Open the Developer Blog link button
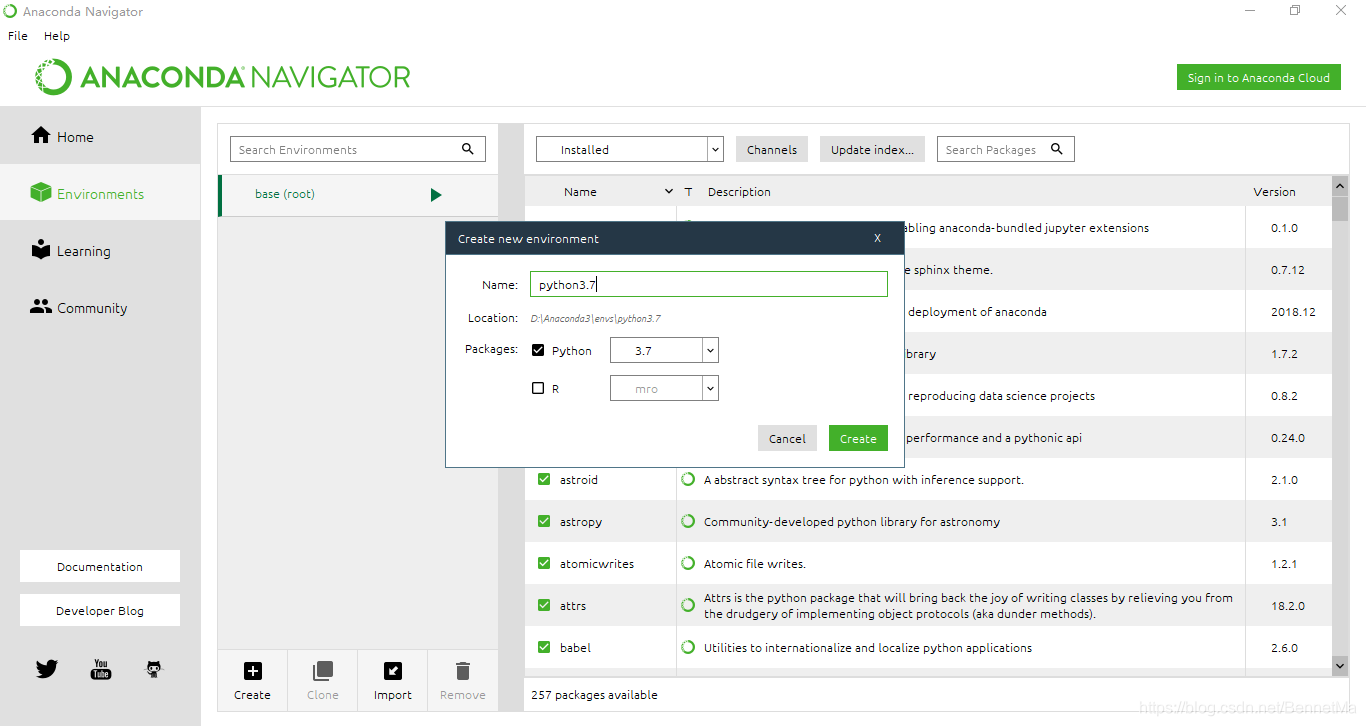 [100, 610]
